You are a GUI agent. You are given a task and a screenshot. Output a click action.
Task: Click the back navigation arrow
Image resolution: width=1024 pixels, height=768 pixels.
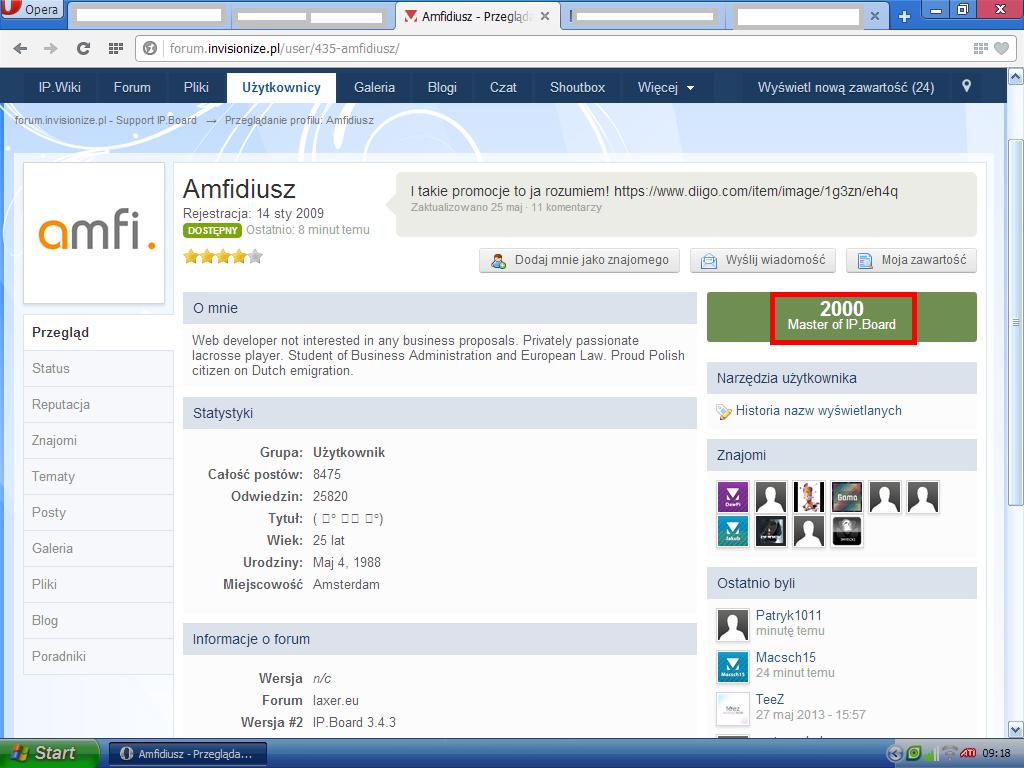click(20, 47)
